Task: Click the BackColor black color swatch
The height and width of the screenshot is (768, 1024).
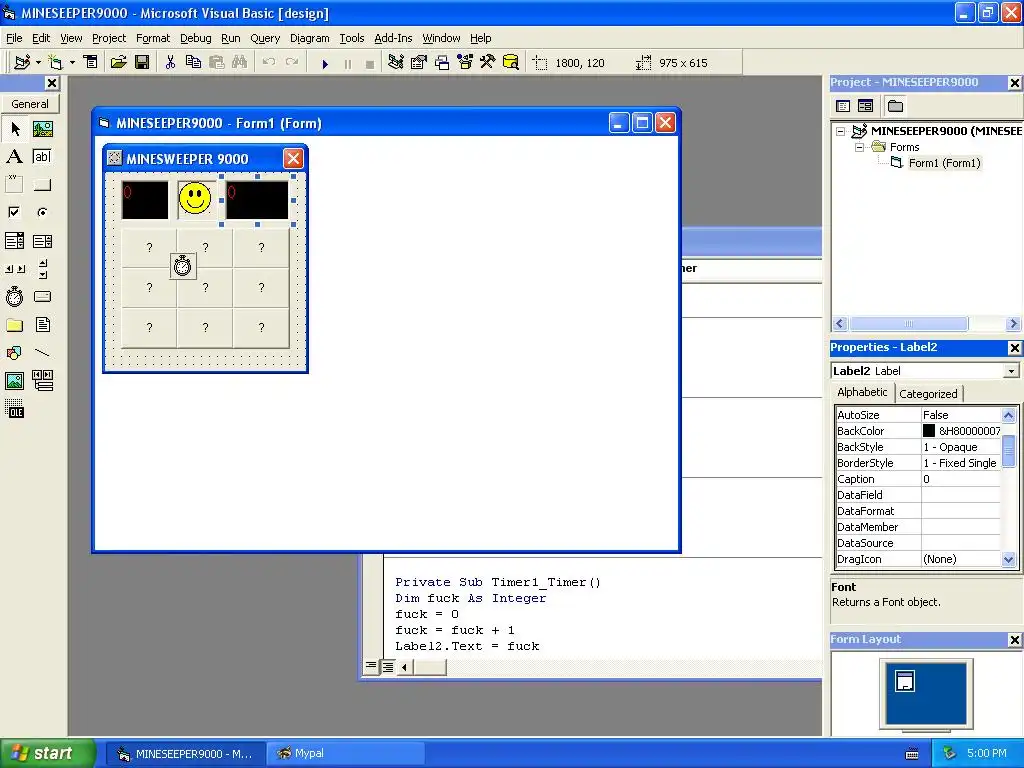Action: [x=929, y=431]
